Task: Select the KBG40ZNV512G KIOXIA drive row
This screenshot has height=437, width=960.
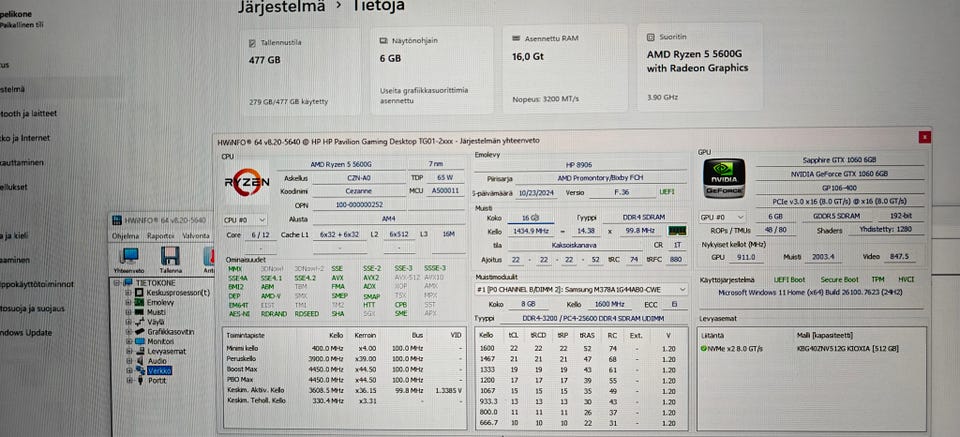Action: pos(811,348)
